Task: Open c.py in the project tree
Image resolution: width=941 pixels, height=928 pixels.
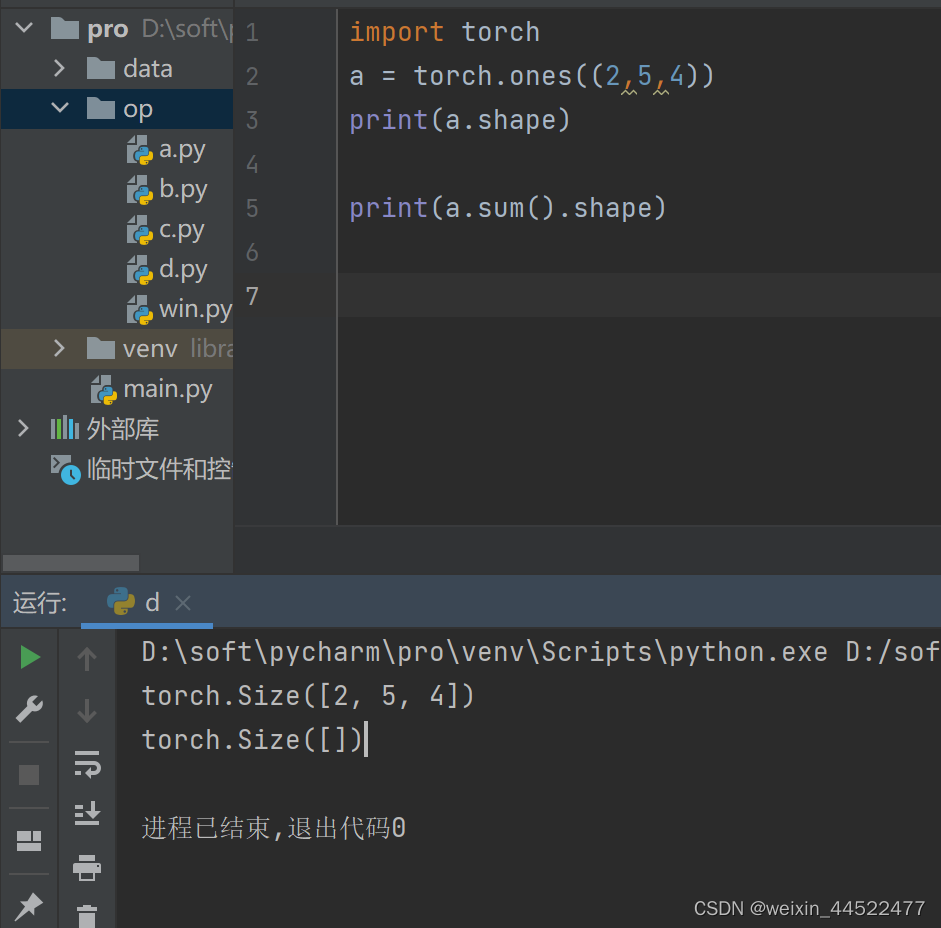Action: [182, 229]
